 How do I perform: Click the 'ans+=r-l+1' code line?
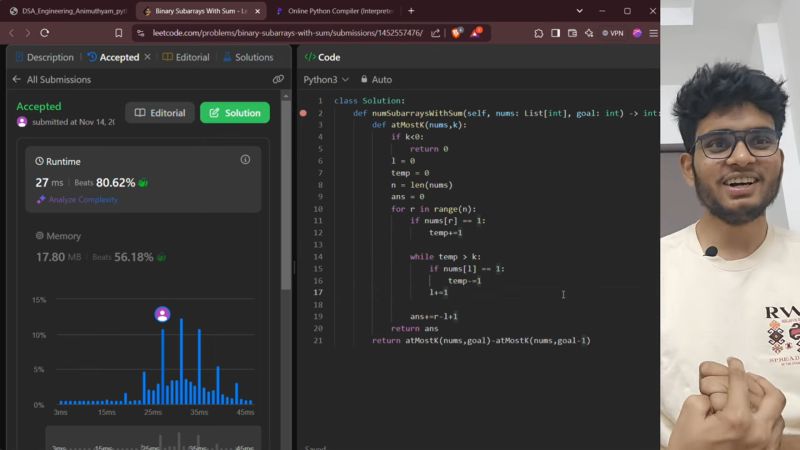(x=434, y=316)
